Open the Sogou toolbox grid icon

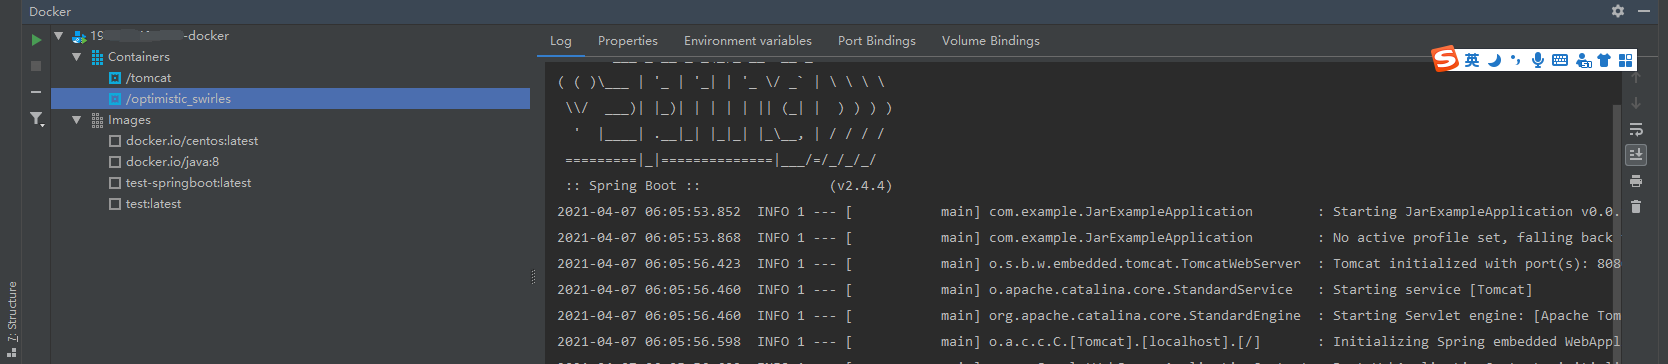click(1626, 60)
